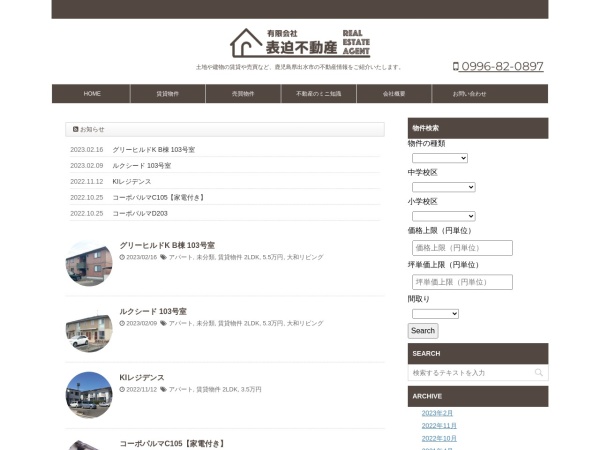The image size is (600, 450).
Task: Open the 物件の種類 dropdown
Action: (440, 158)
